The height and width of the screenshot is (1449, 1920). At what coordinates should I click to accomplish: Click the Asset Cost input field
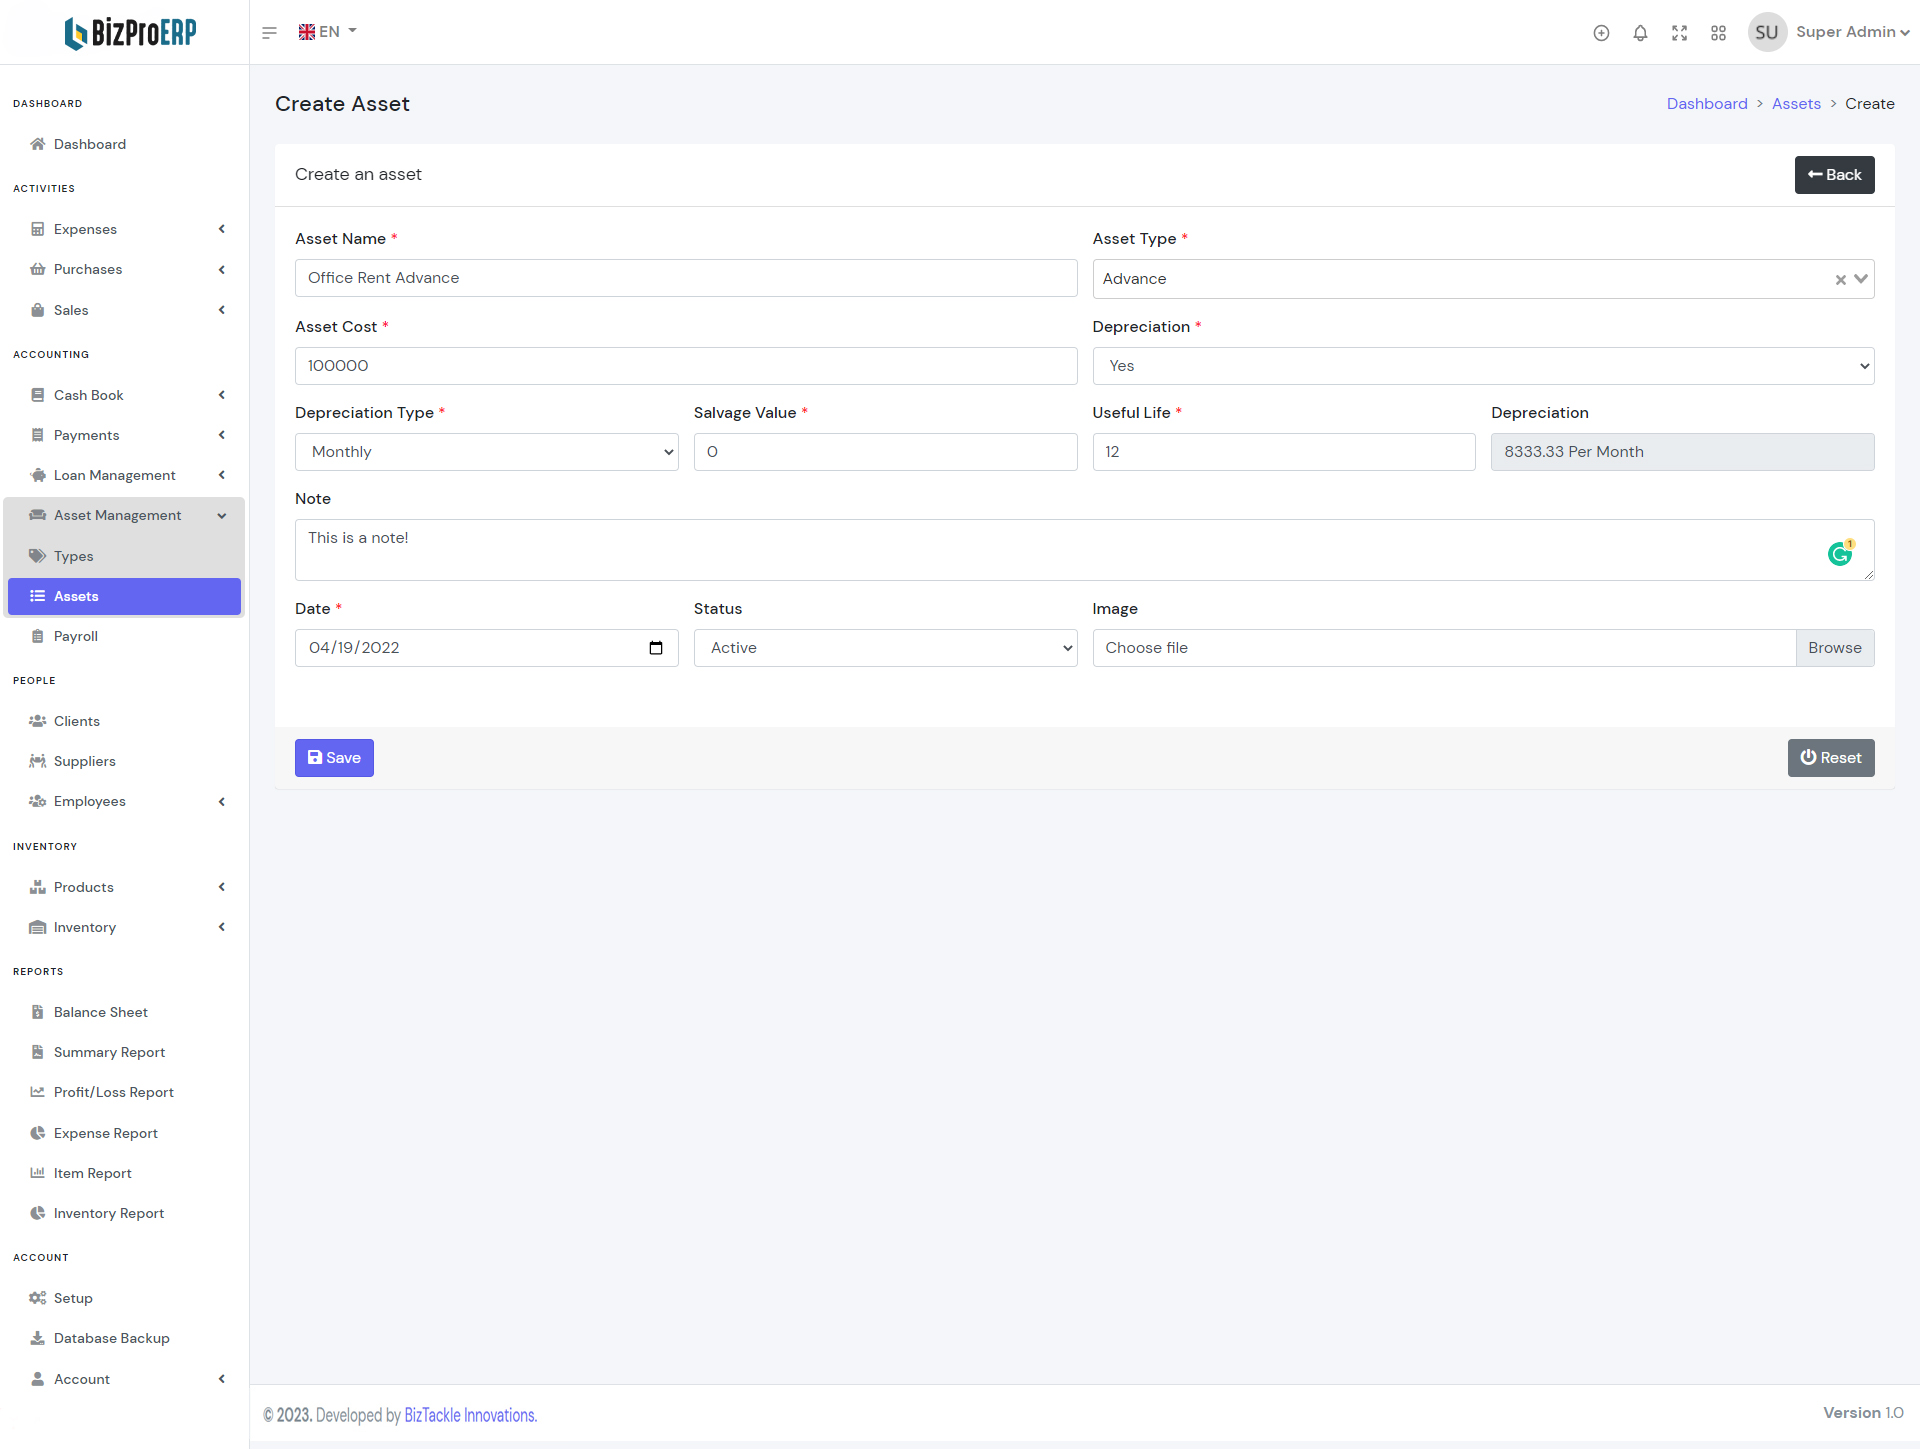(x=686, y=366)
